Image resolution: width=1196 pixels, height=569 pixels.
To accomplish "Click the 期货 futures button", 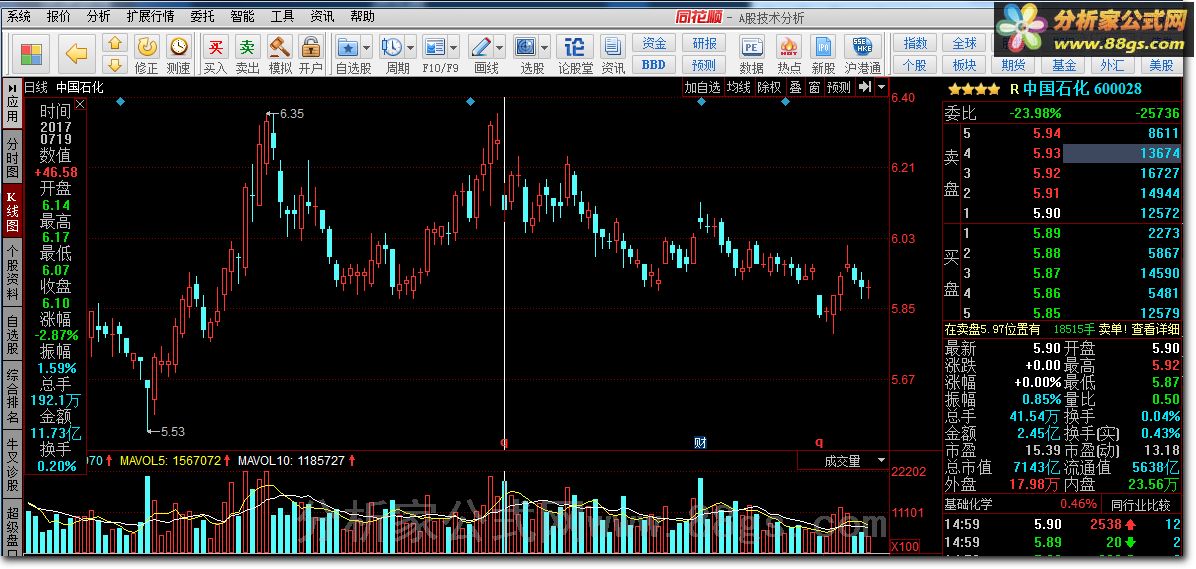I will [x=1014, y=65].
